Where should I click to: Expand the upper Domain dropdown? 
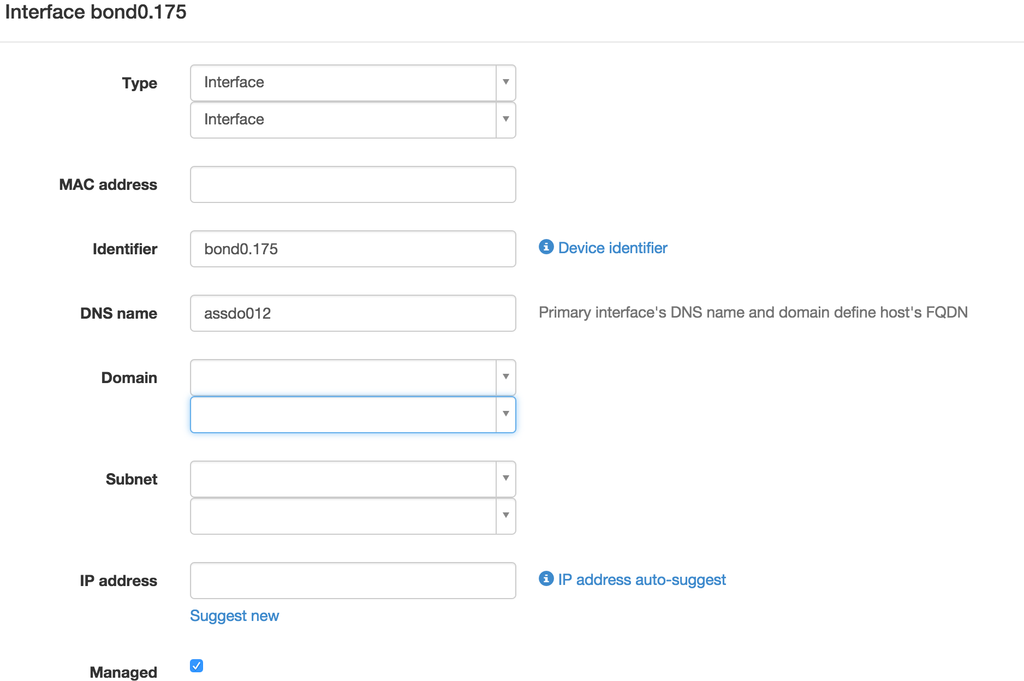coord(353,377)
